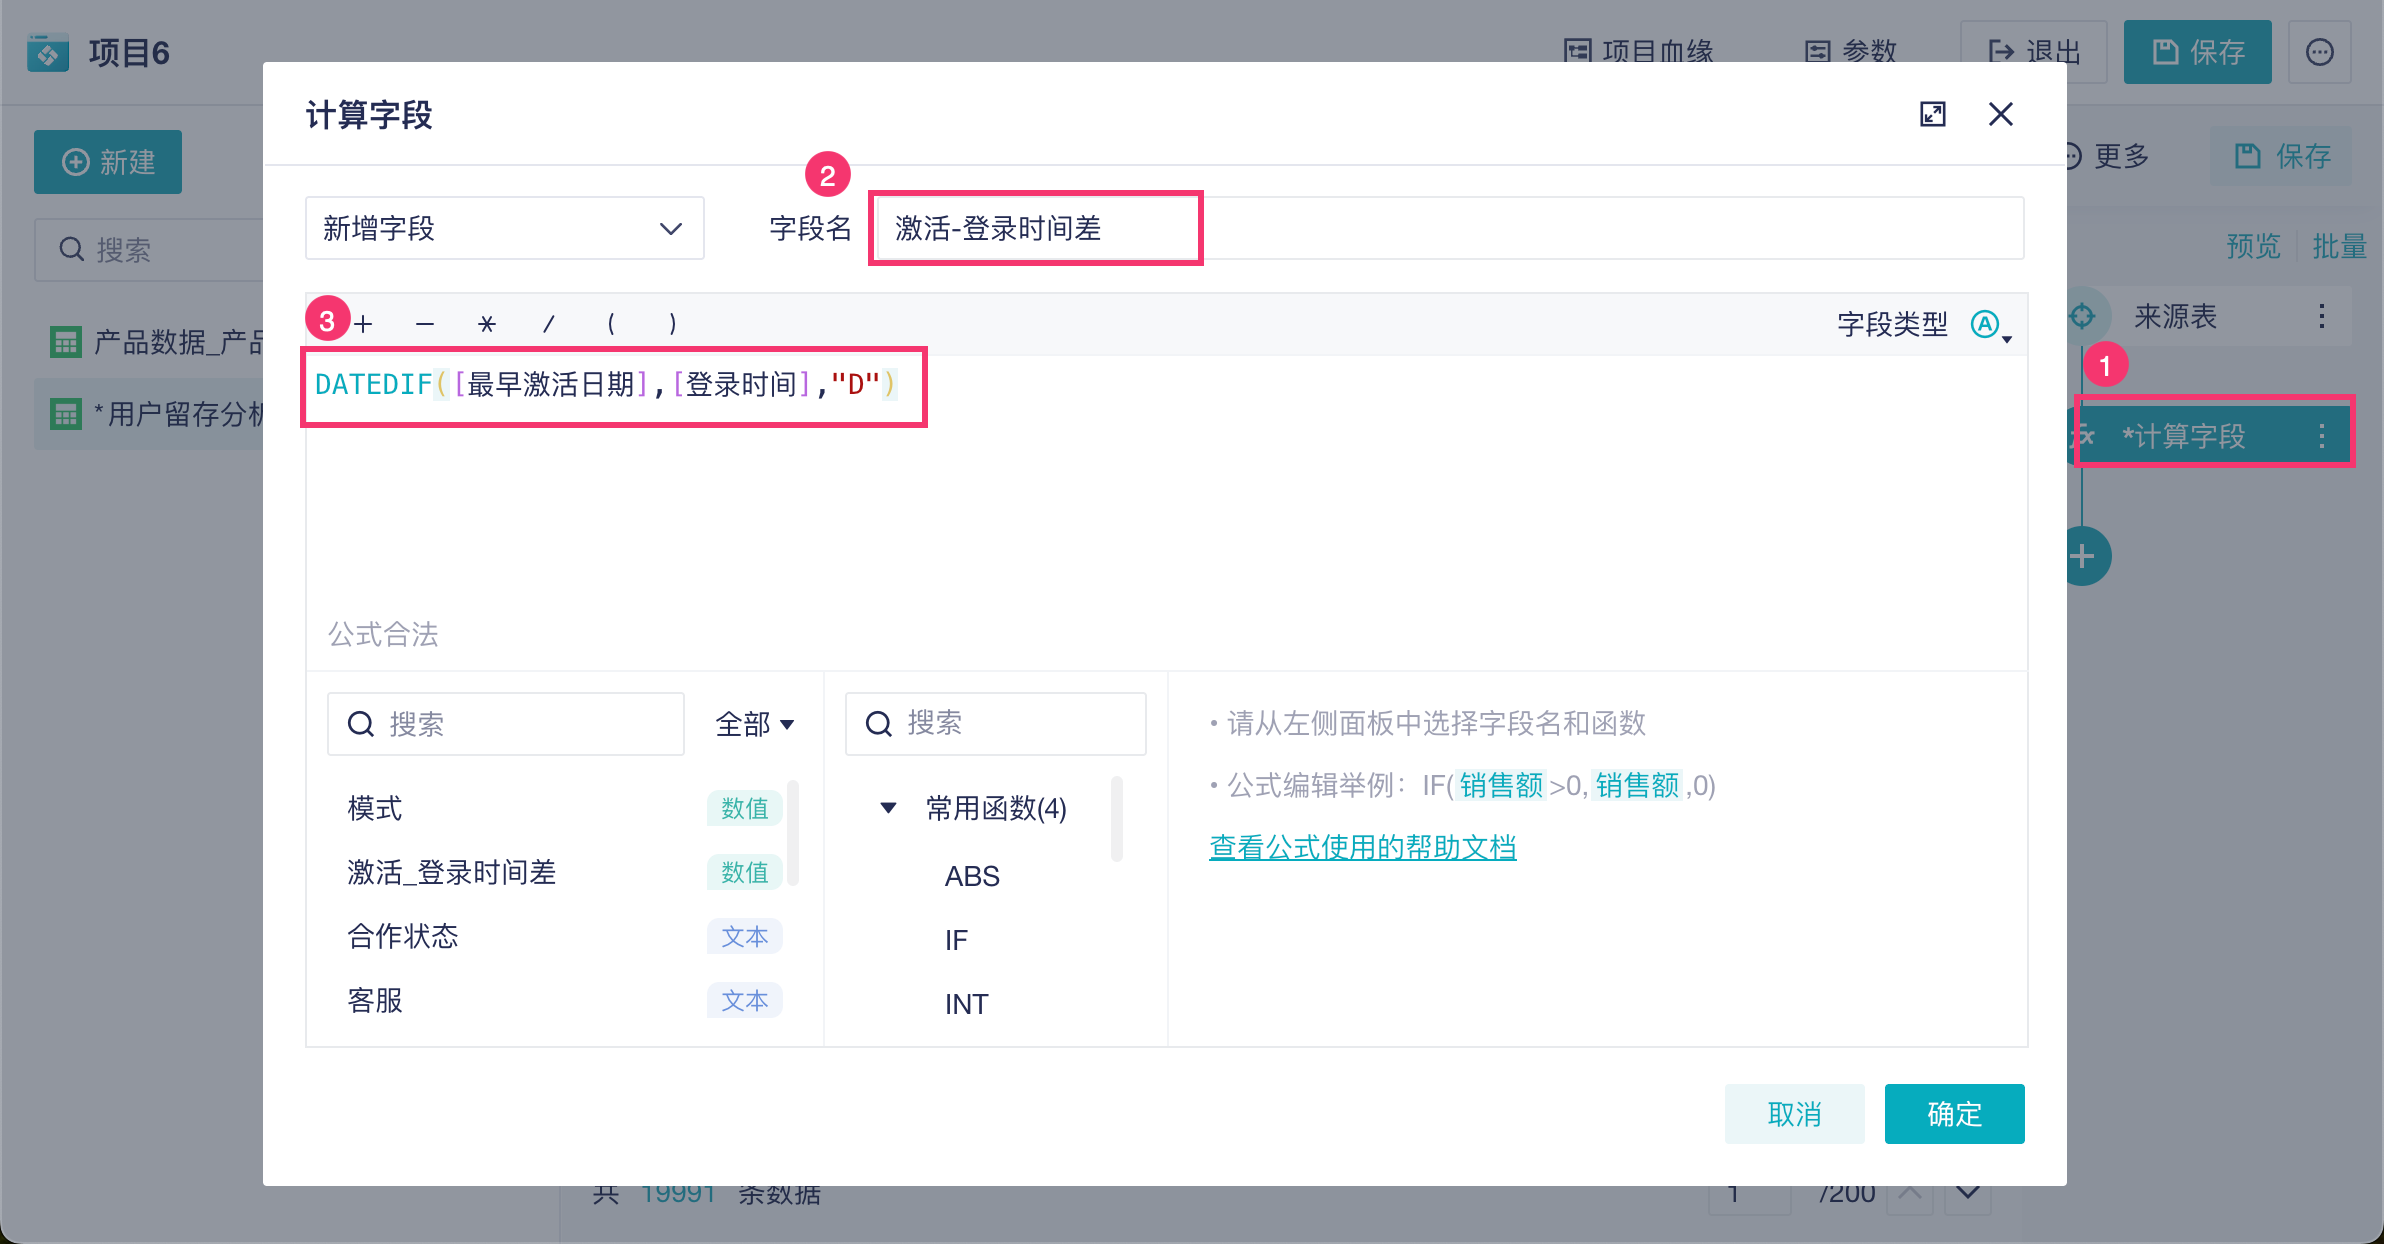This screenshot has height=1244, width=2384.
Task: Open the formula help documentation link
Action: 1362,847
